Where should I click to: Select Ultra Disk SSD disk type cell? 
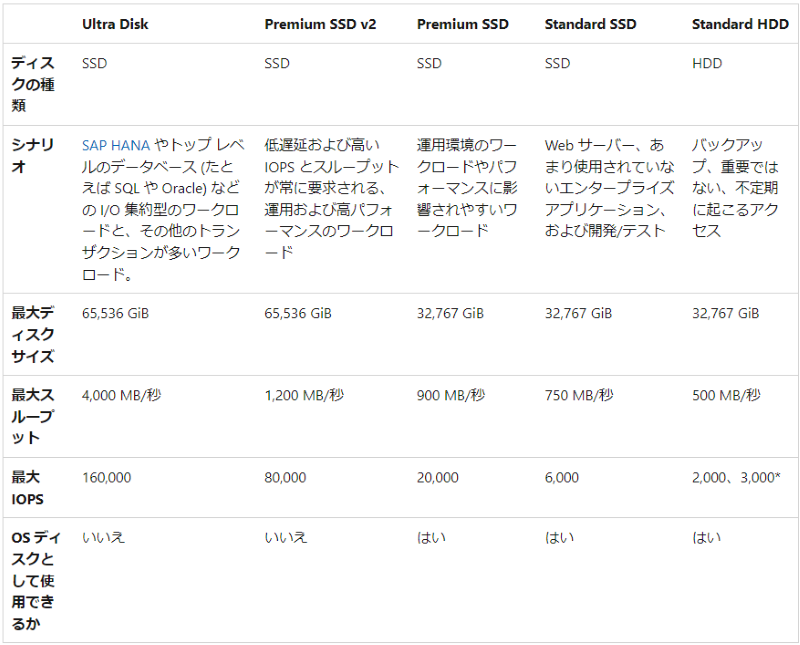click(94, 63)
